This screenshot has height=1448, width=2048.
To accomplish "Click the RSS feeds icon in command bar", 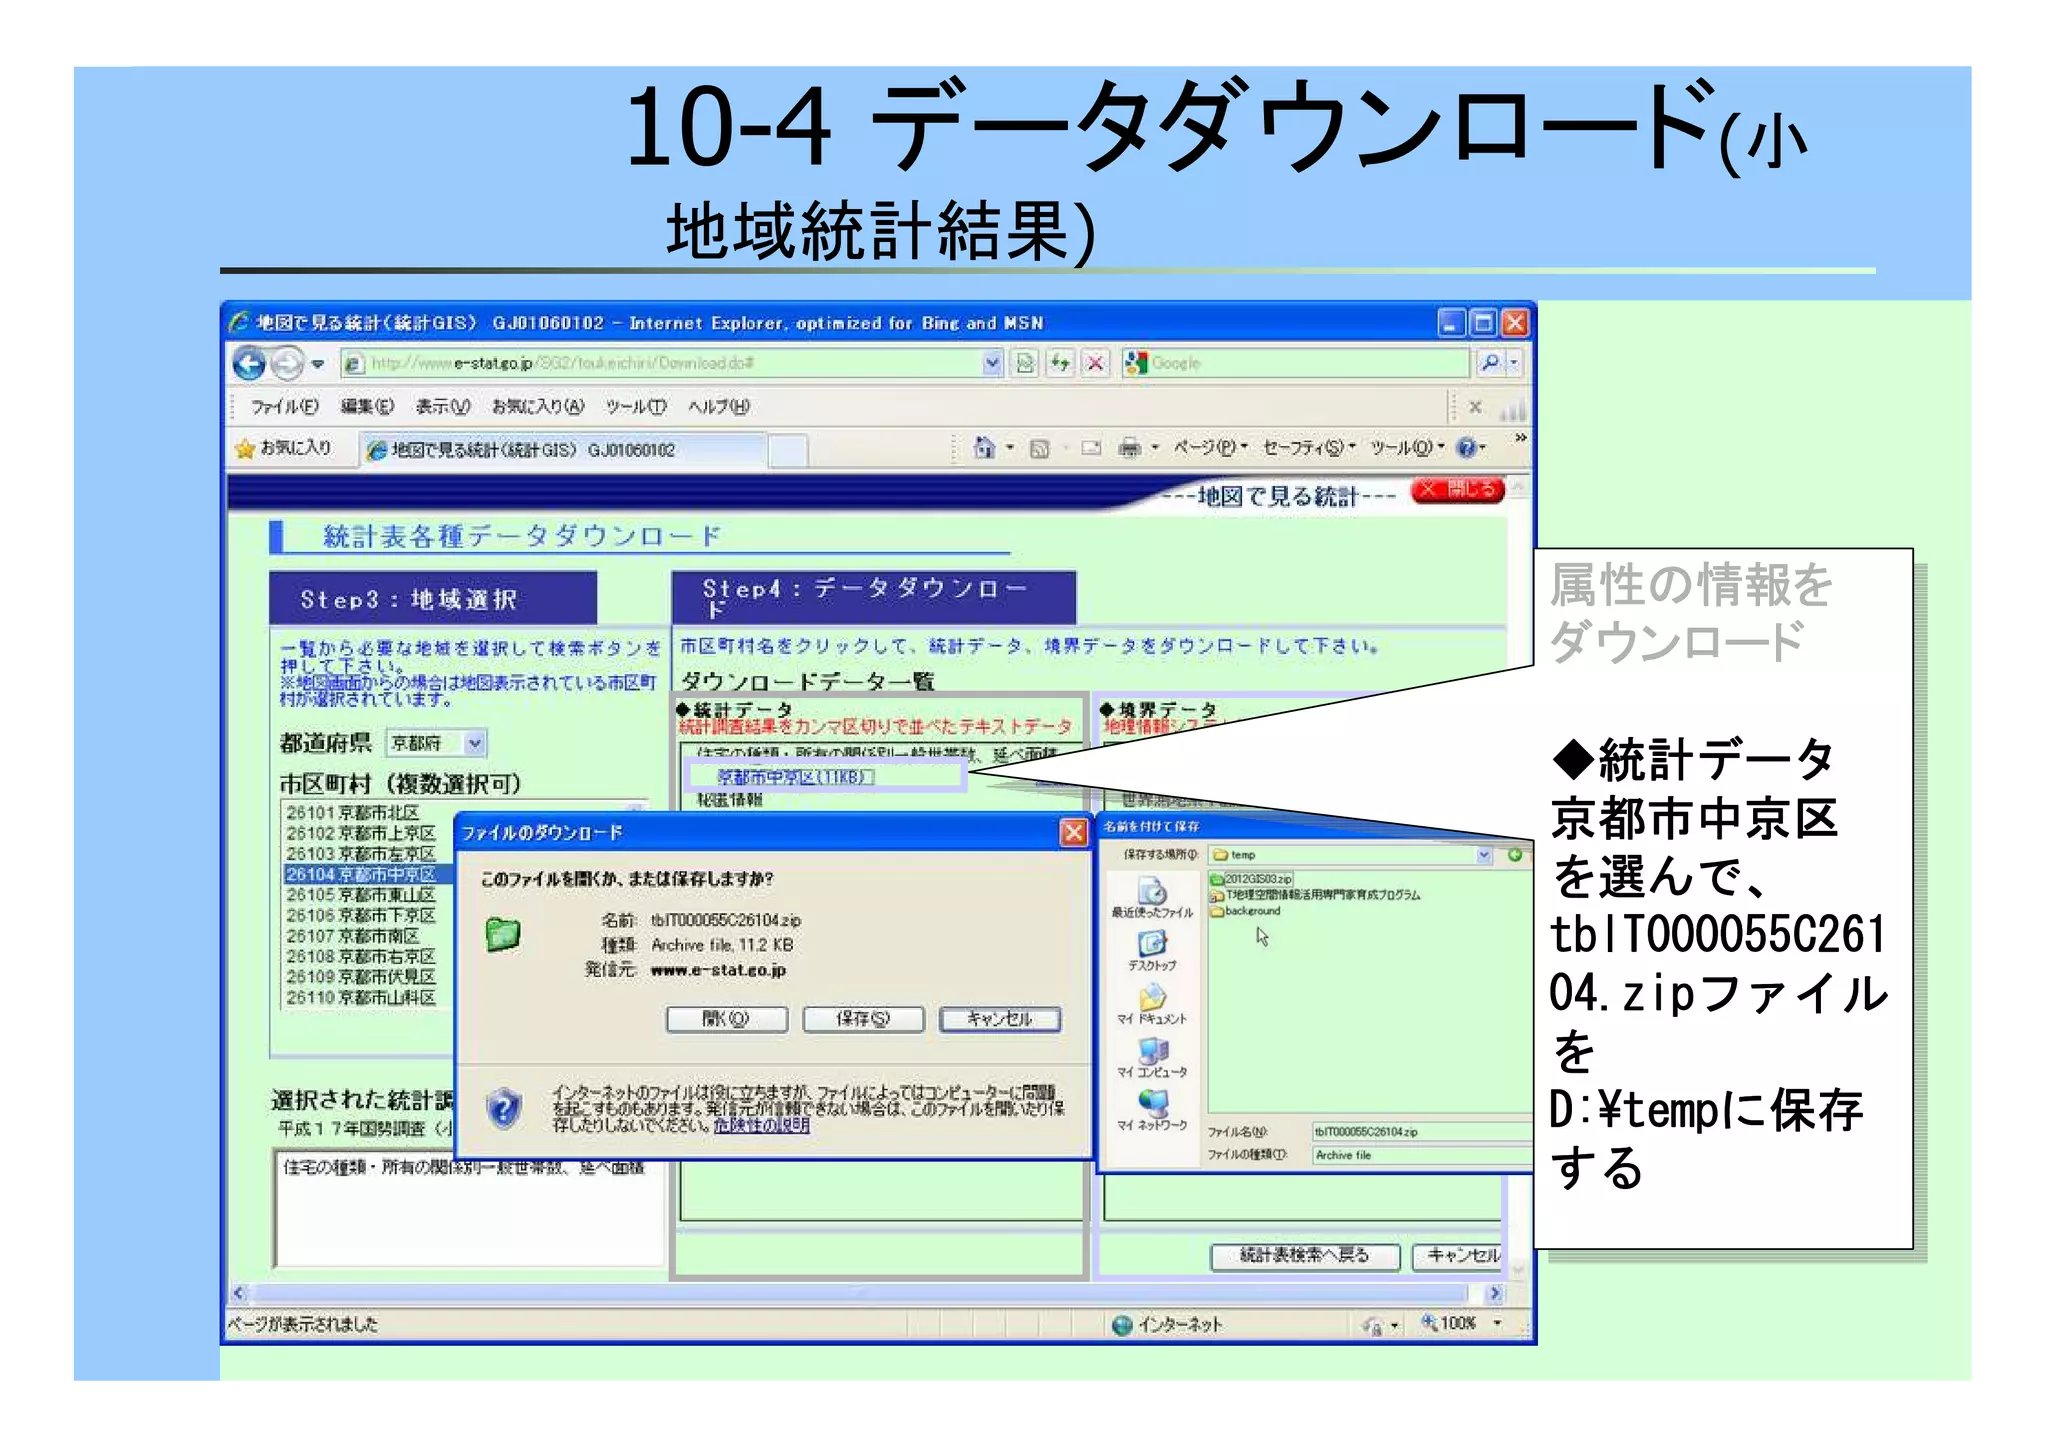I will (1040, 449).
